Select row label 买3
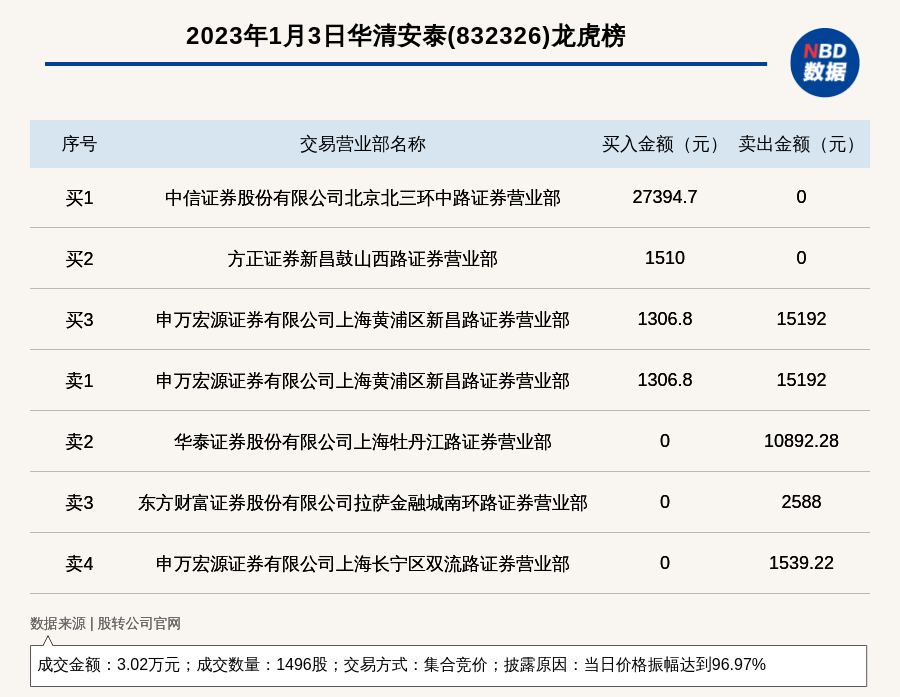Screen dimensions: 900x697 pos(79,320)
